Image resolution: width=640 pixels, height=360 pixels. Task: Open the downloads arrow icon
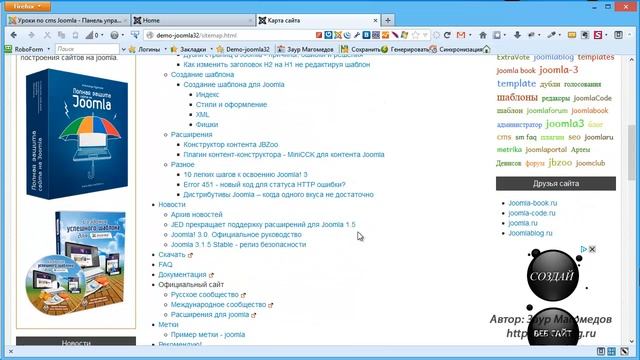pos(517,35)
